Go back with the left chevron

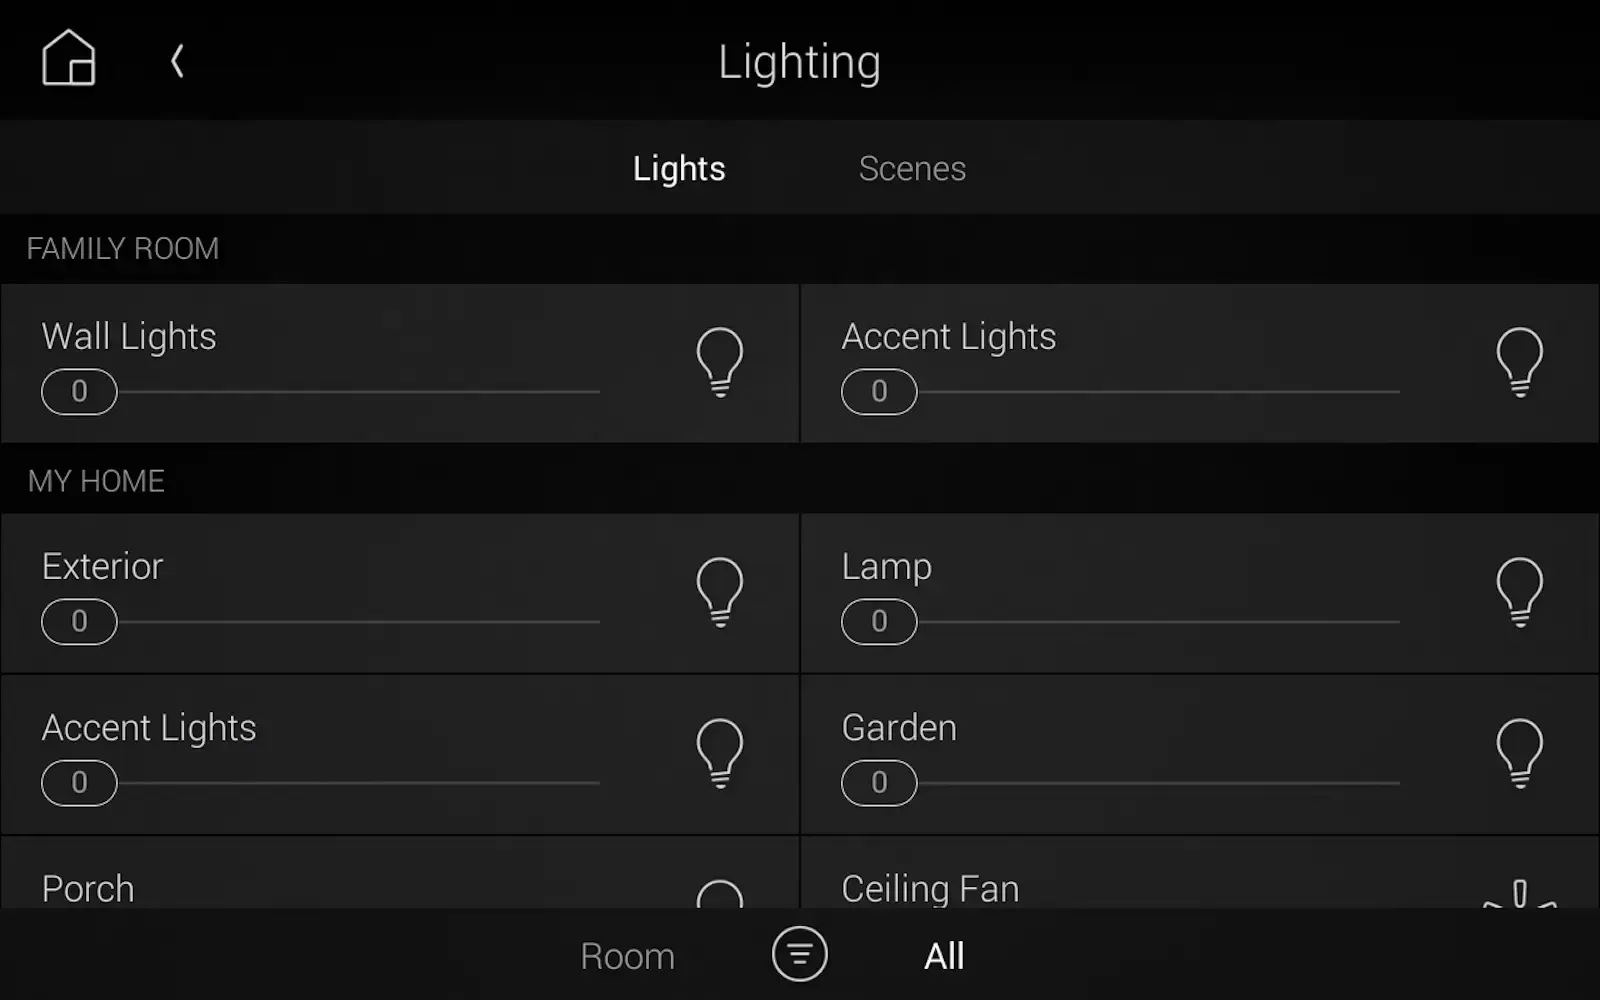(176, 60)
